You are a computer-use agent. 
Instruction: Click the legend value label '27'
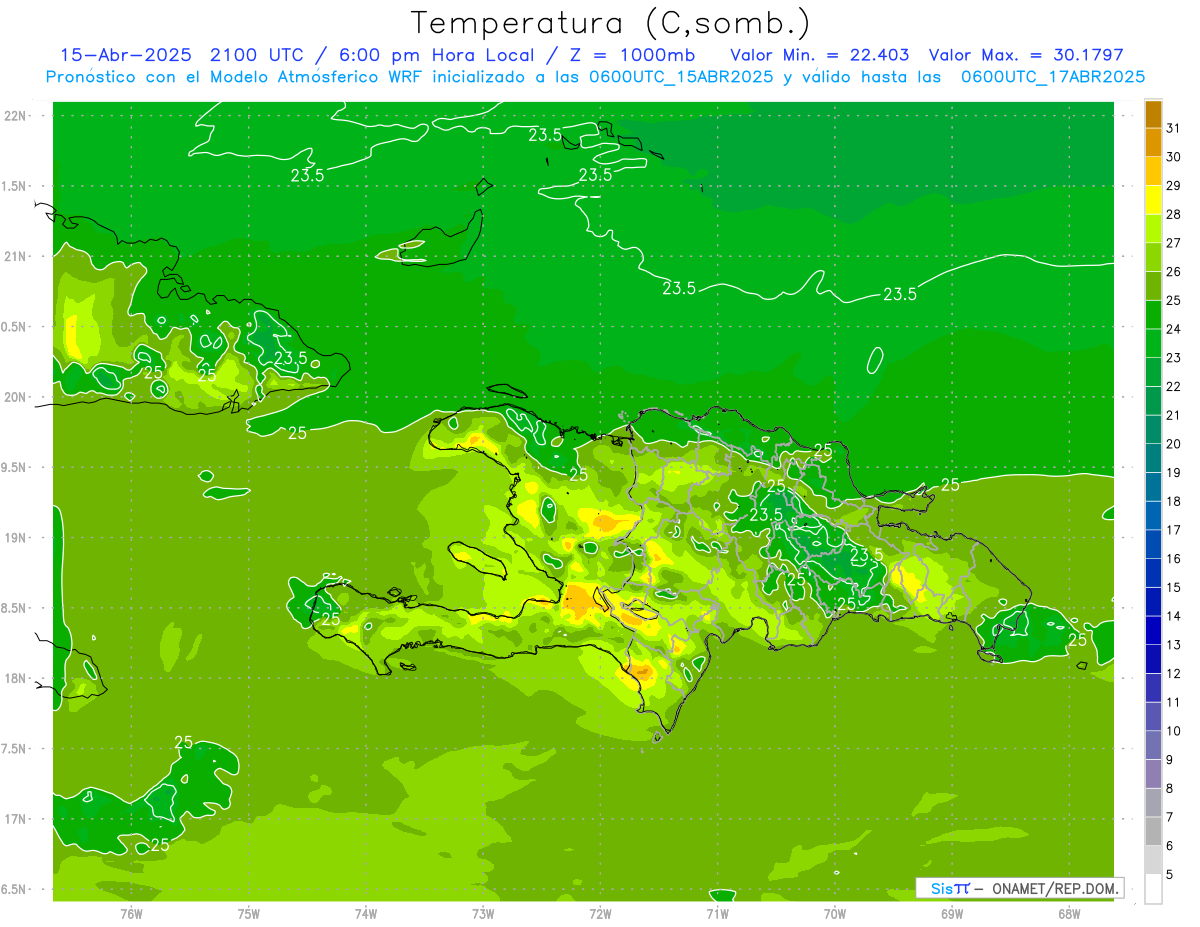(1173, 243)
